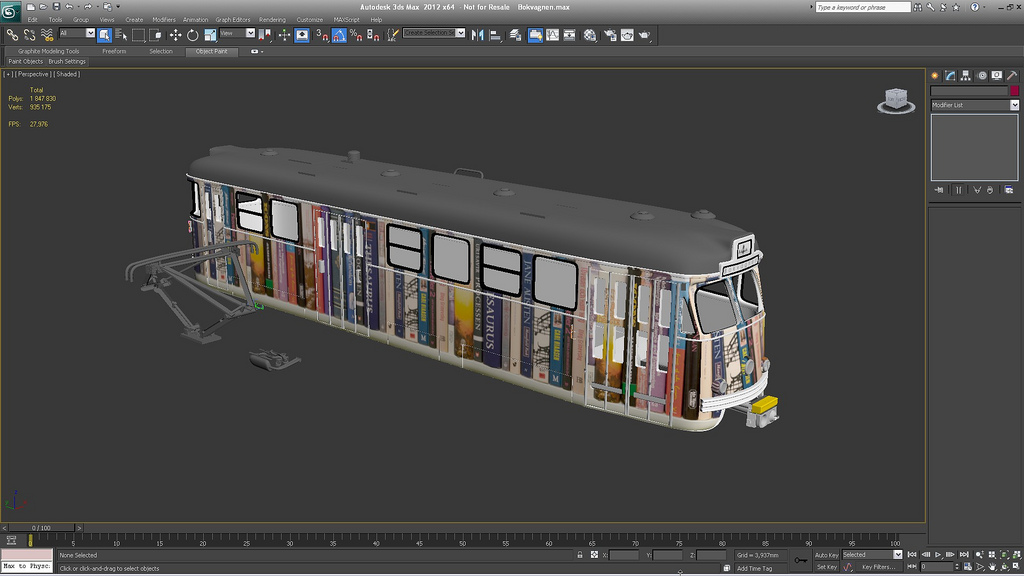Switch to the Selection ribbon tab
Viewport: 1024px width, 576px height.
pos(161,51)
